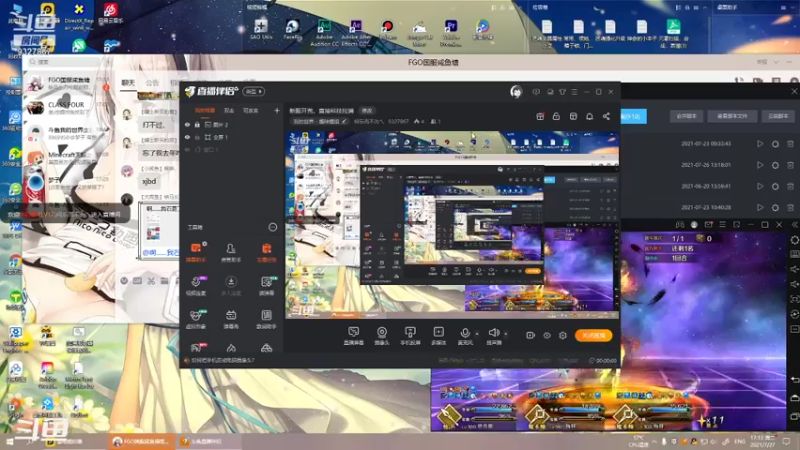Play the 2021-06-20 script entry
Screen dimensions: 800x450
760,186
